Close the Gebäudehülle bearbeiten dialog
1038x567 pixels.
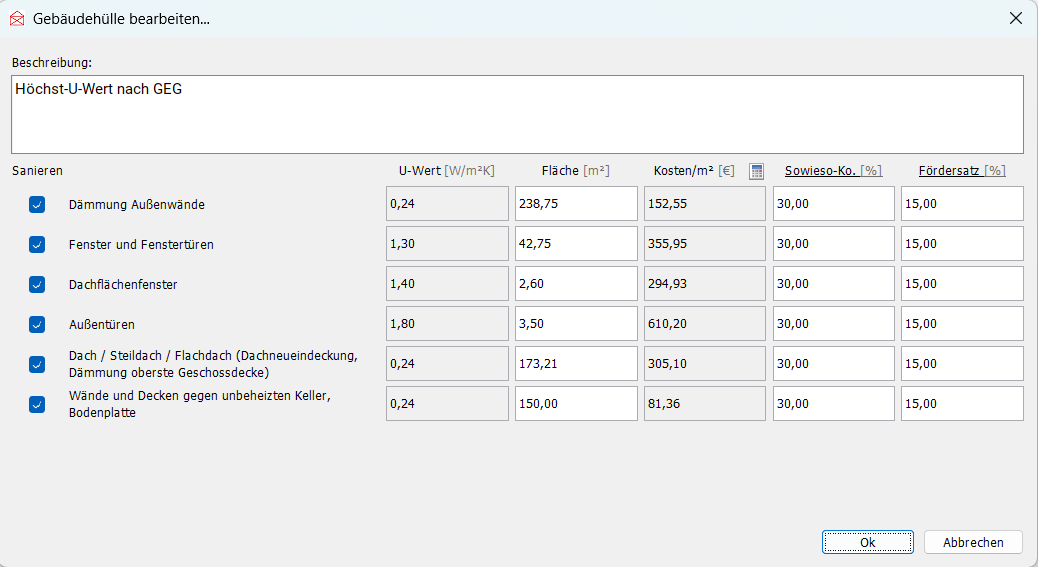tap(1015, 18)
